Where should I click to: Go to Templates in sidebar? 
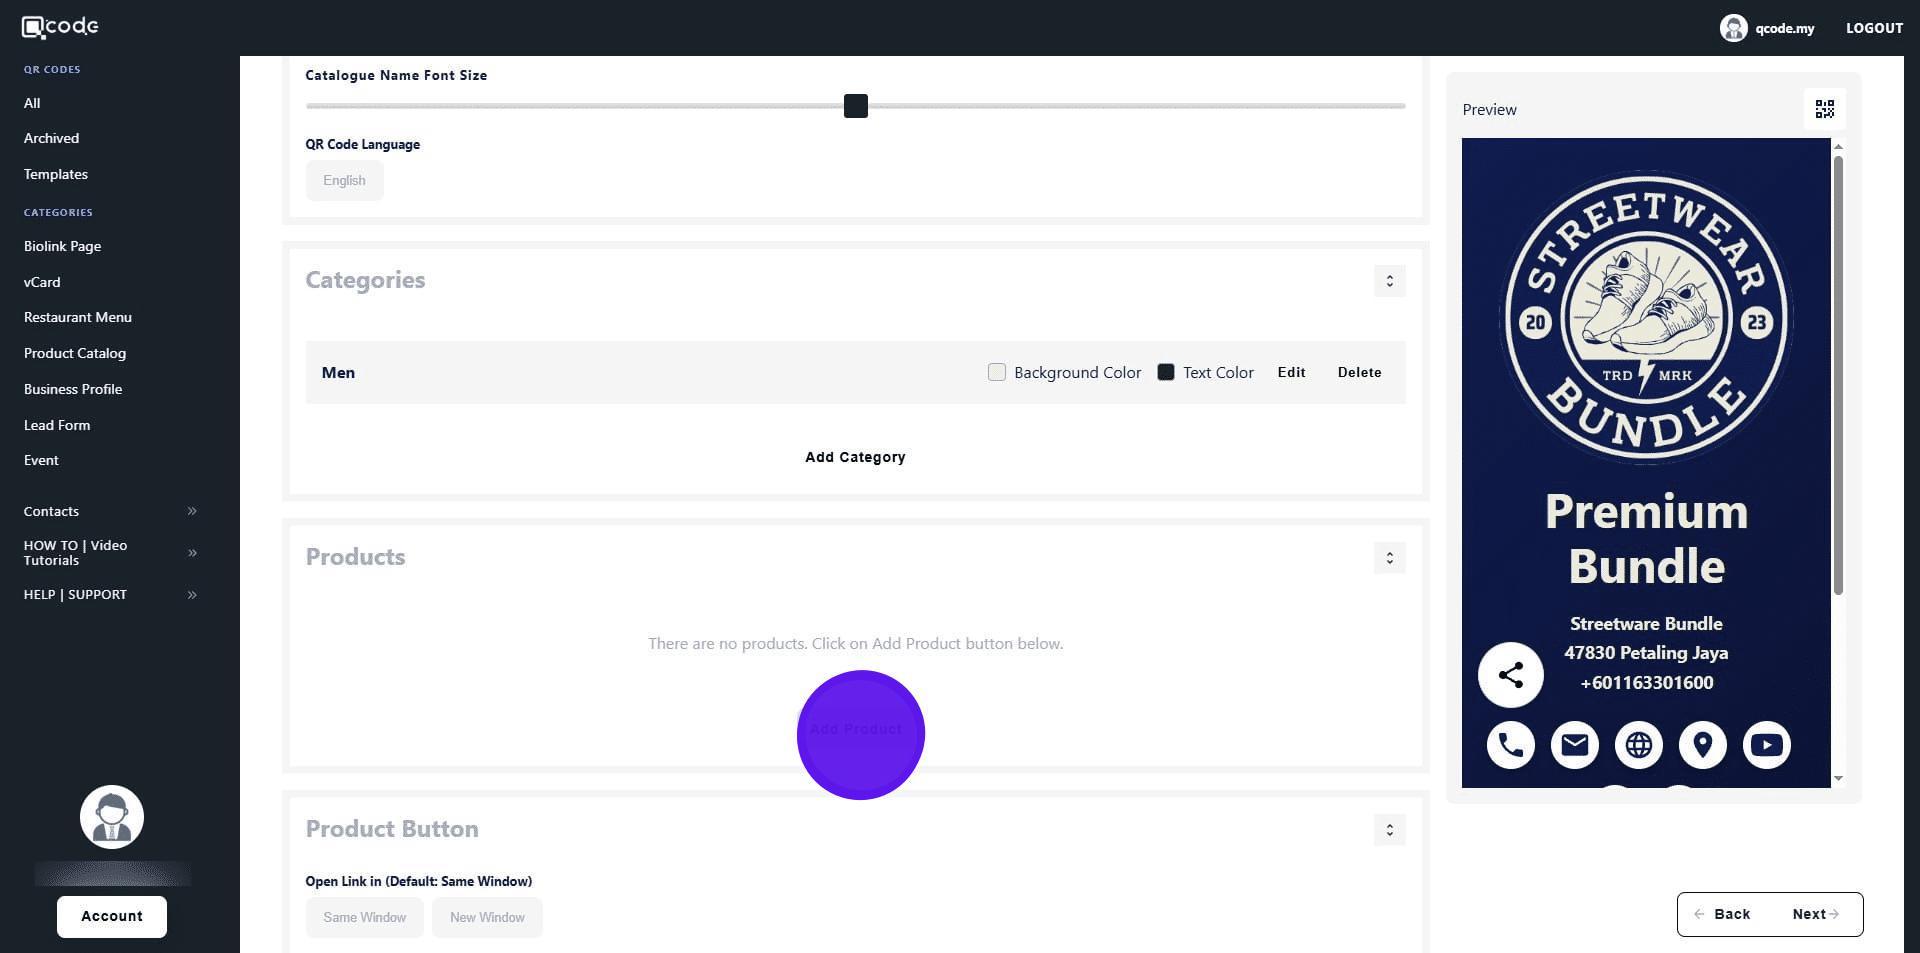(56, 174)
